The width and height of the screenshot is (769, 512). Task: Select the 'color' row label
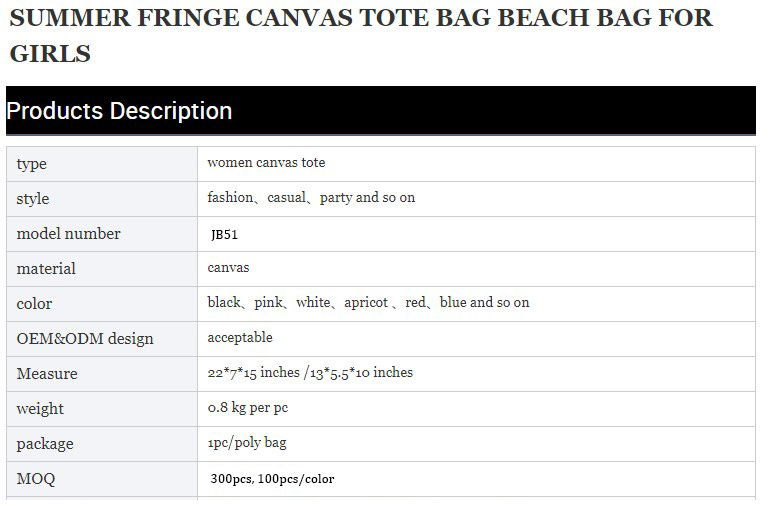[x=34, y=304]
